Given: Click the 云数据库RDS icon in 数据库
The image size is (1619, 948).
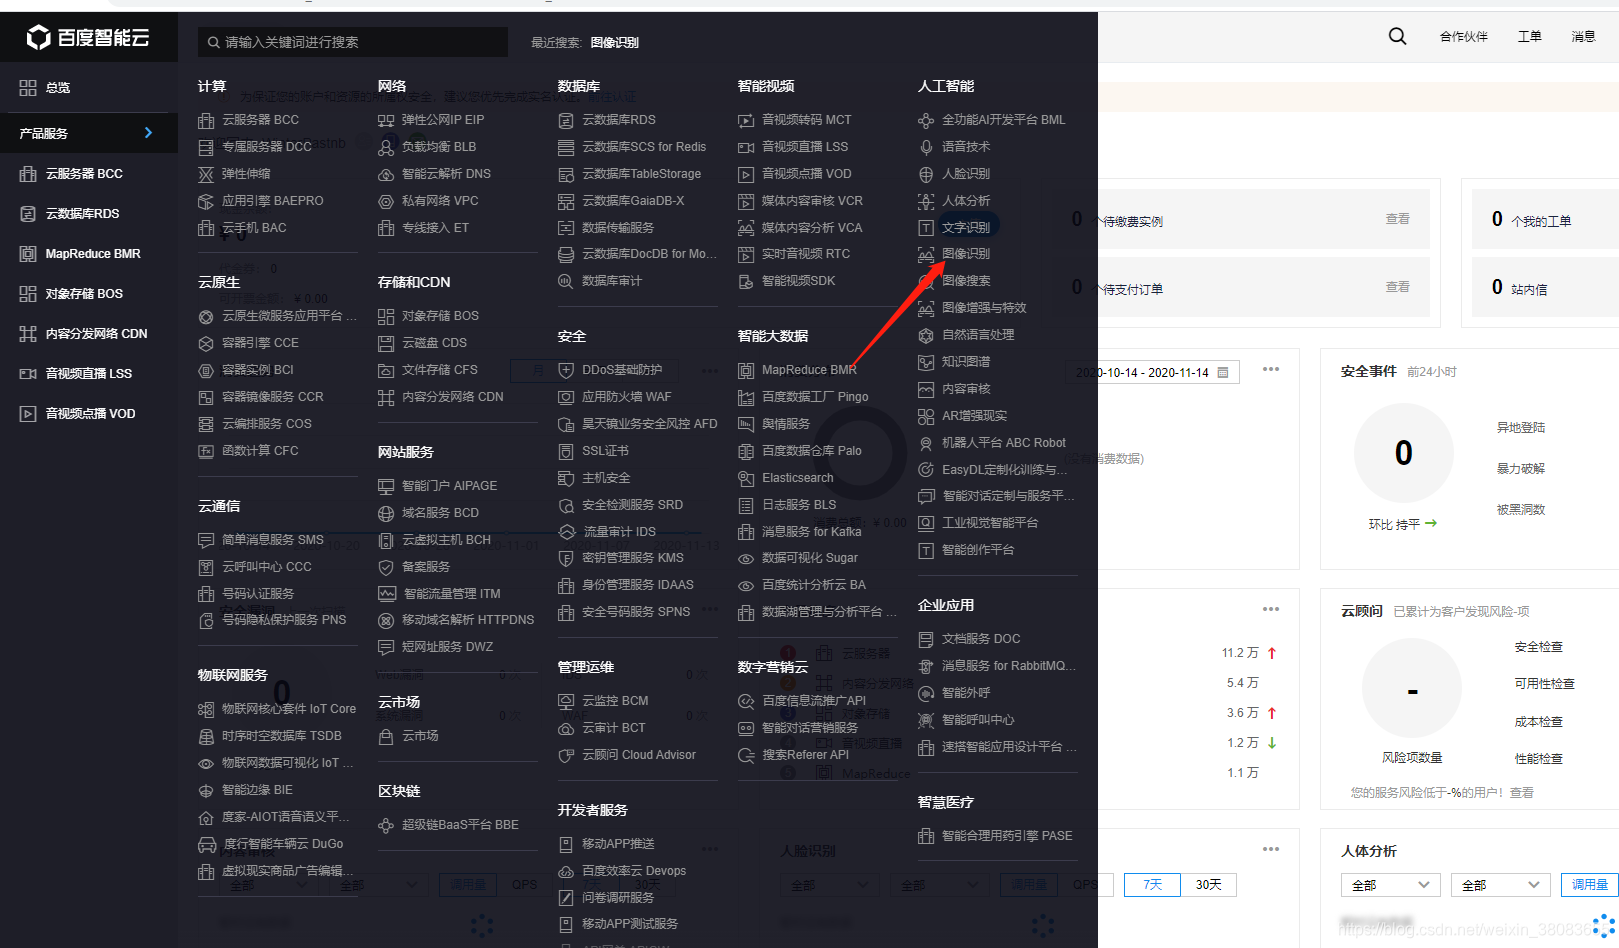Looking at the screenshot, I should (566, 120).
